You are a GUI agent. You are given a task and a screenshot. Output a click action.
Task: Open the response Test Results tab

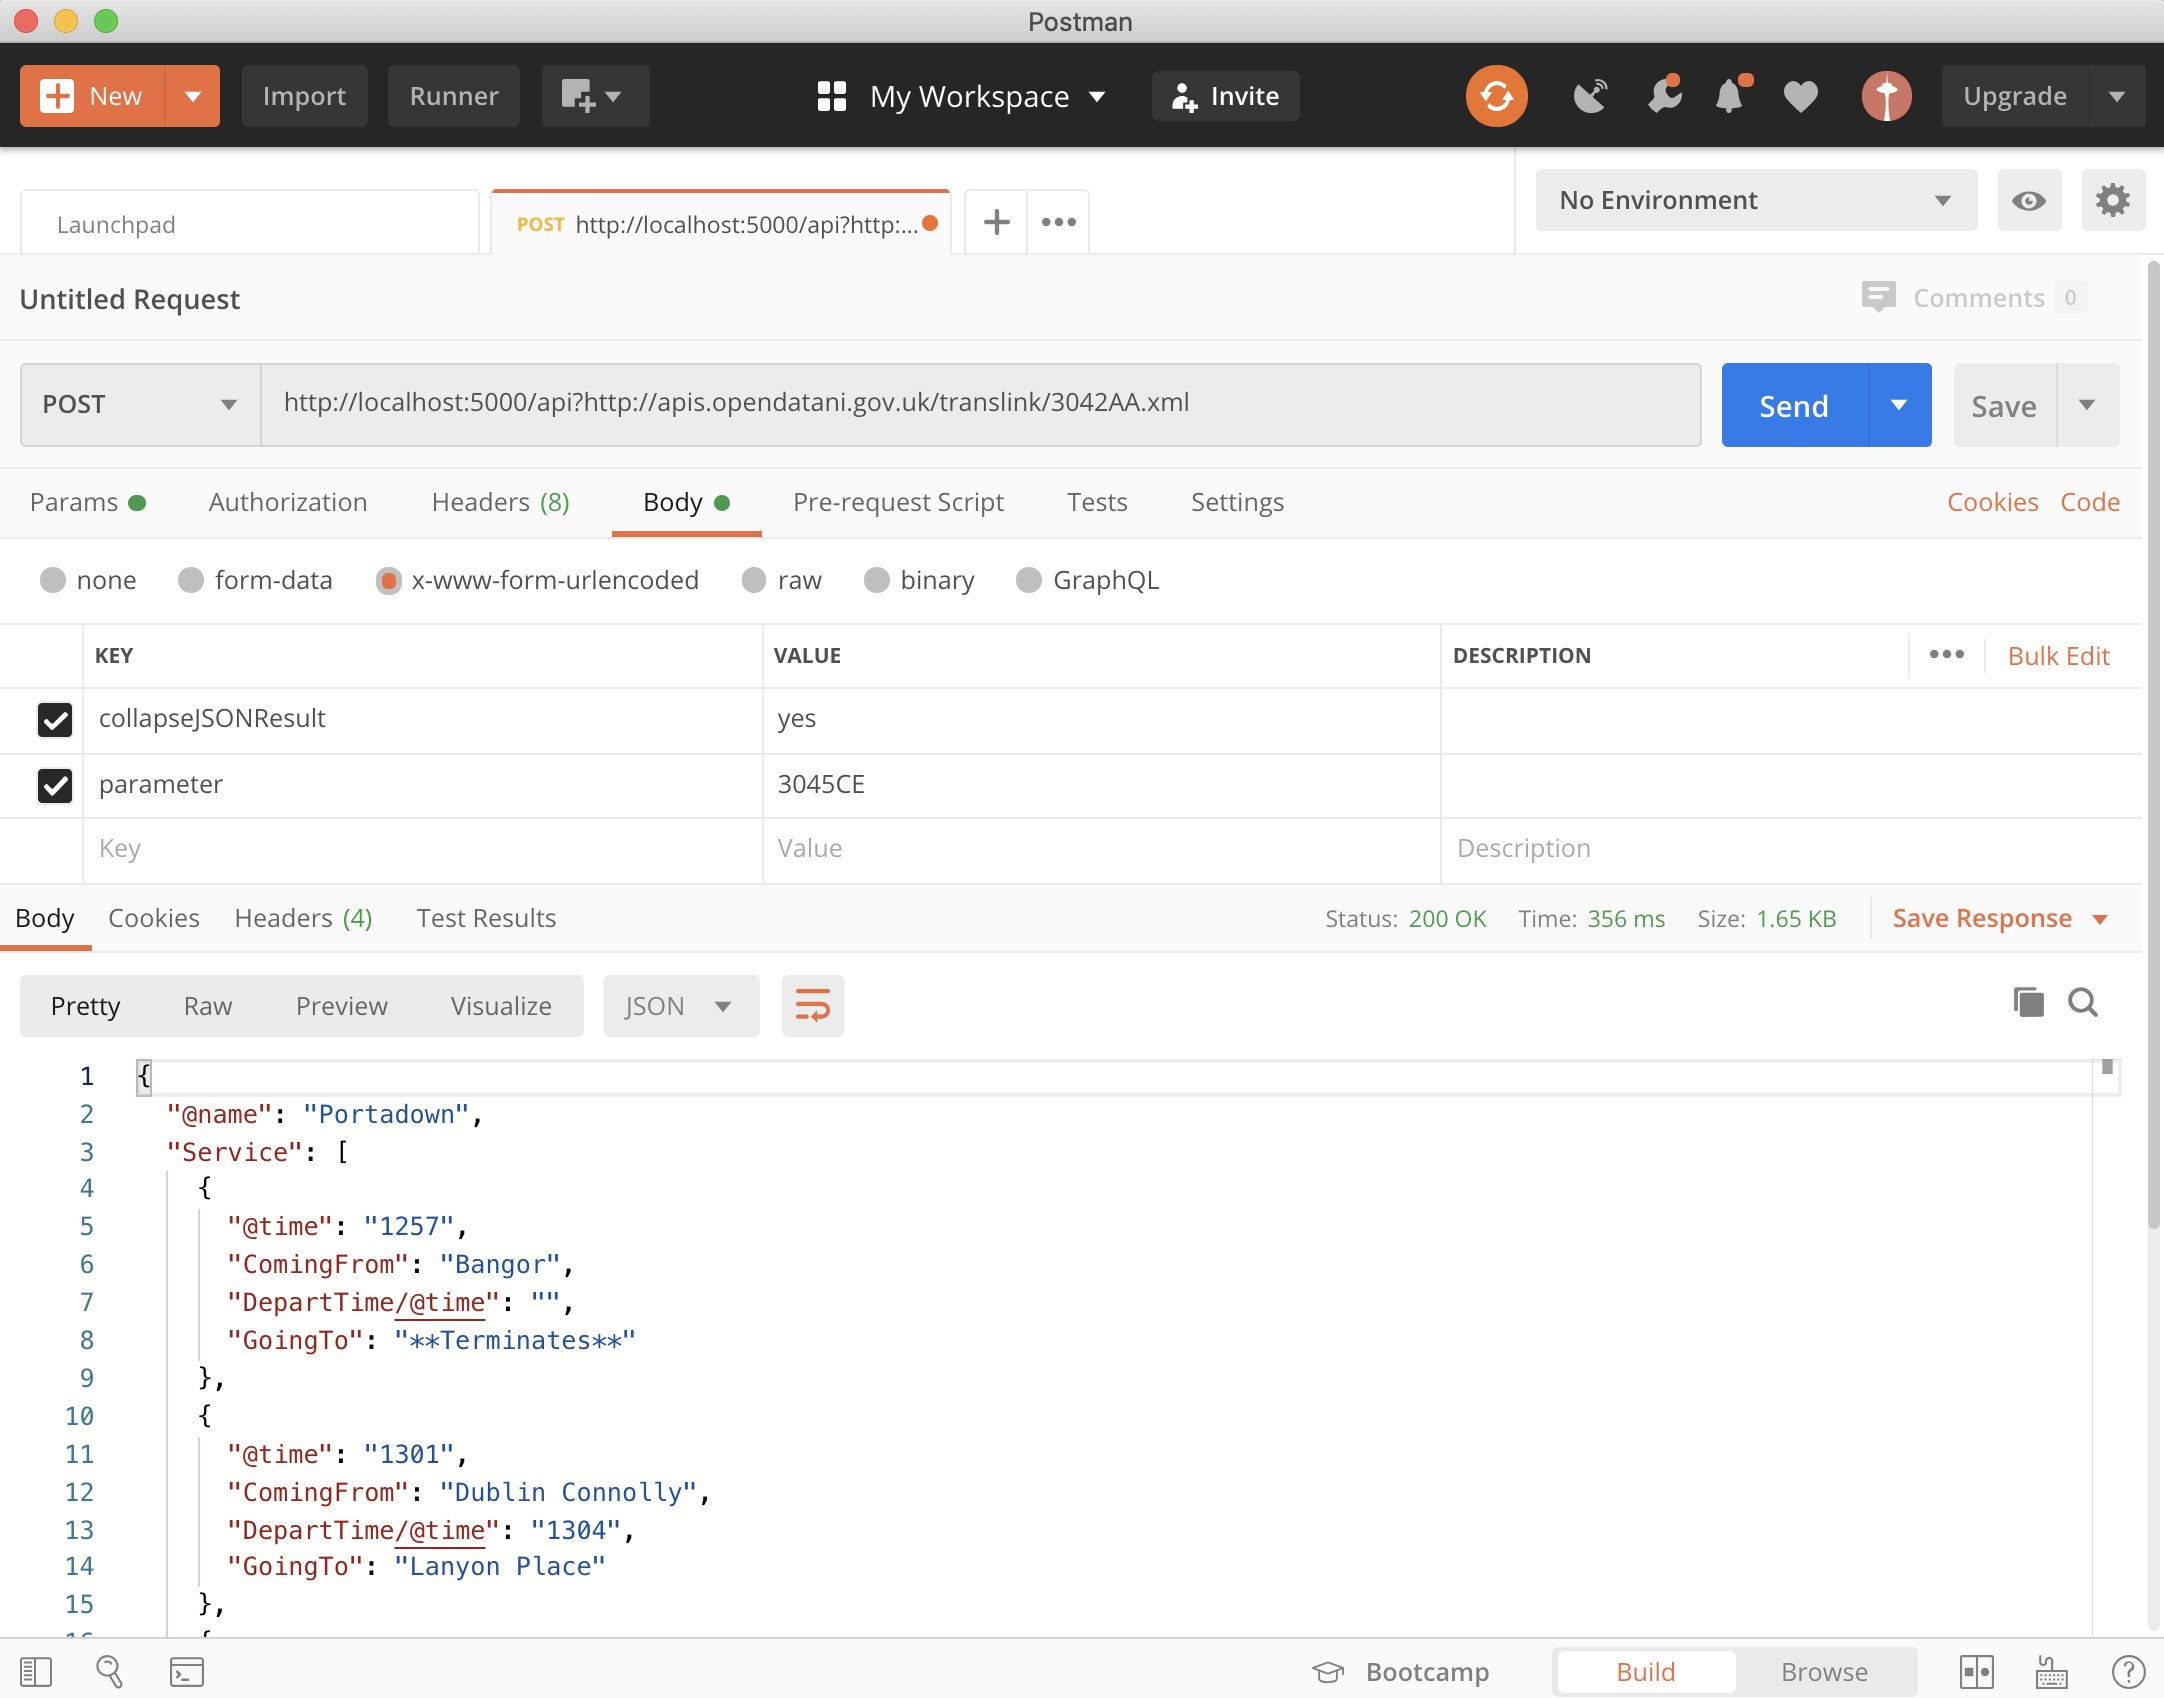coord(486,918)
